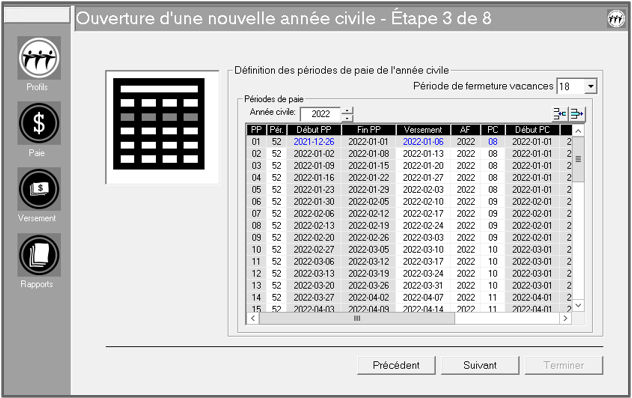Viewport: 632px width, 398px height.
Task: Select Versement cell 2022-01-13
Action: click(x=423, y=154)
